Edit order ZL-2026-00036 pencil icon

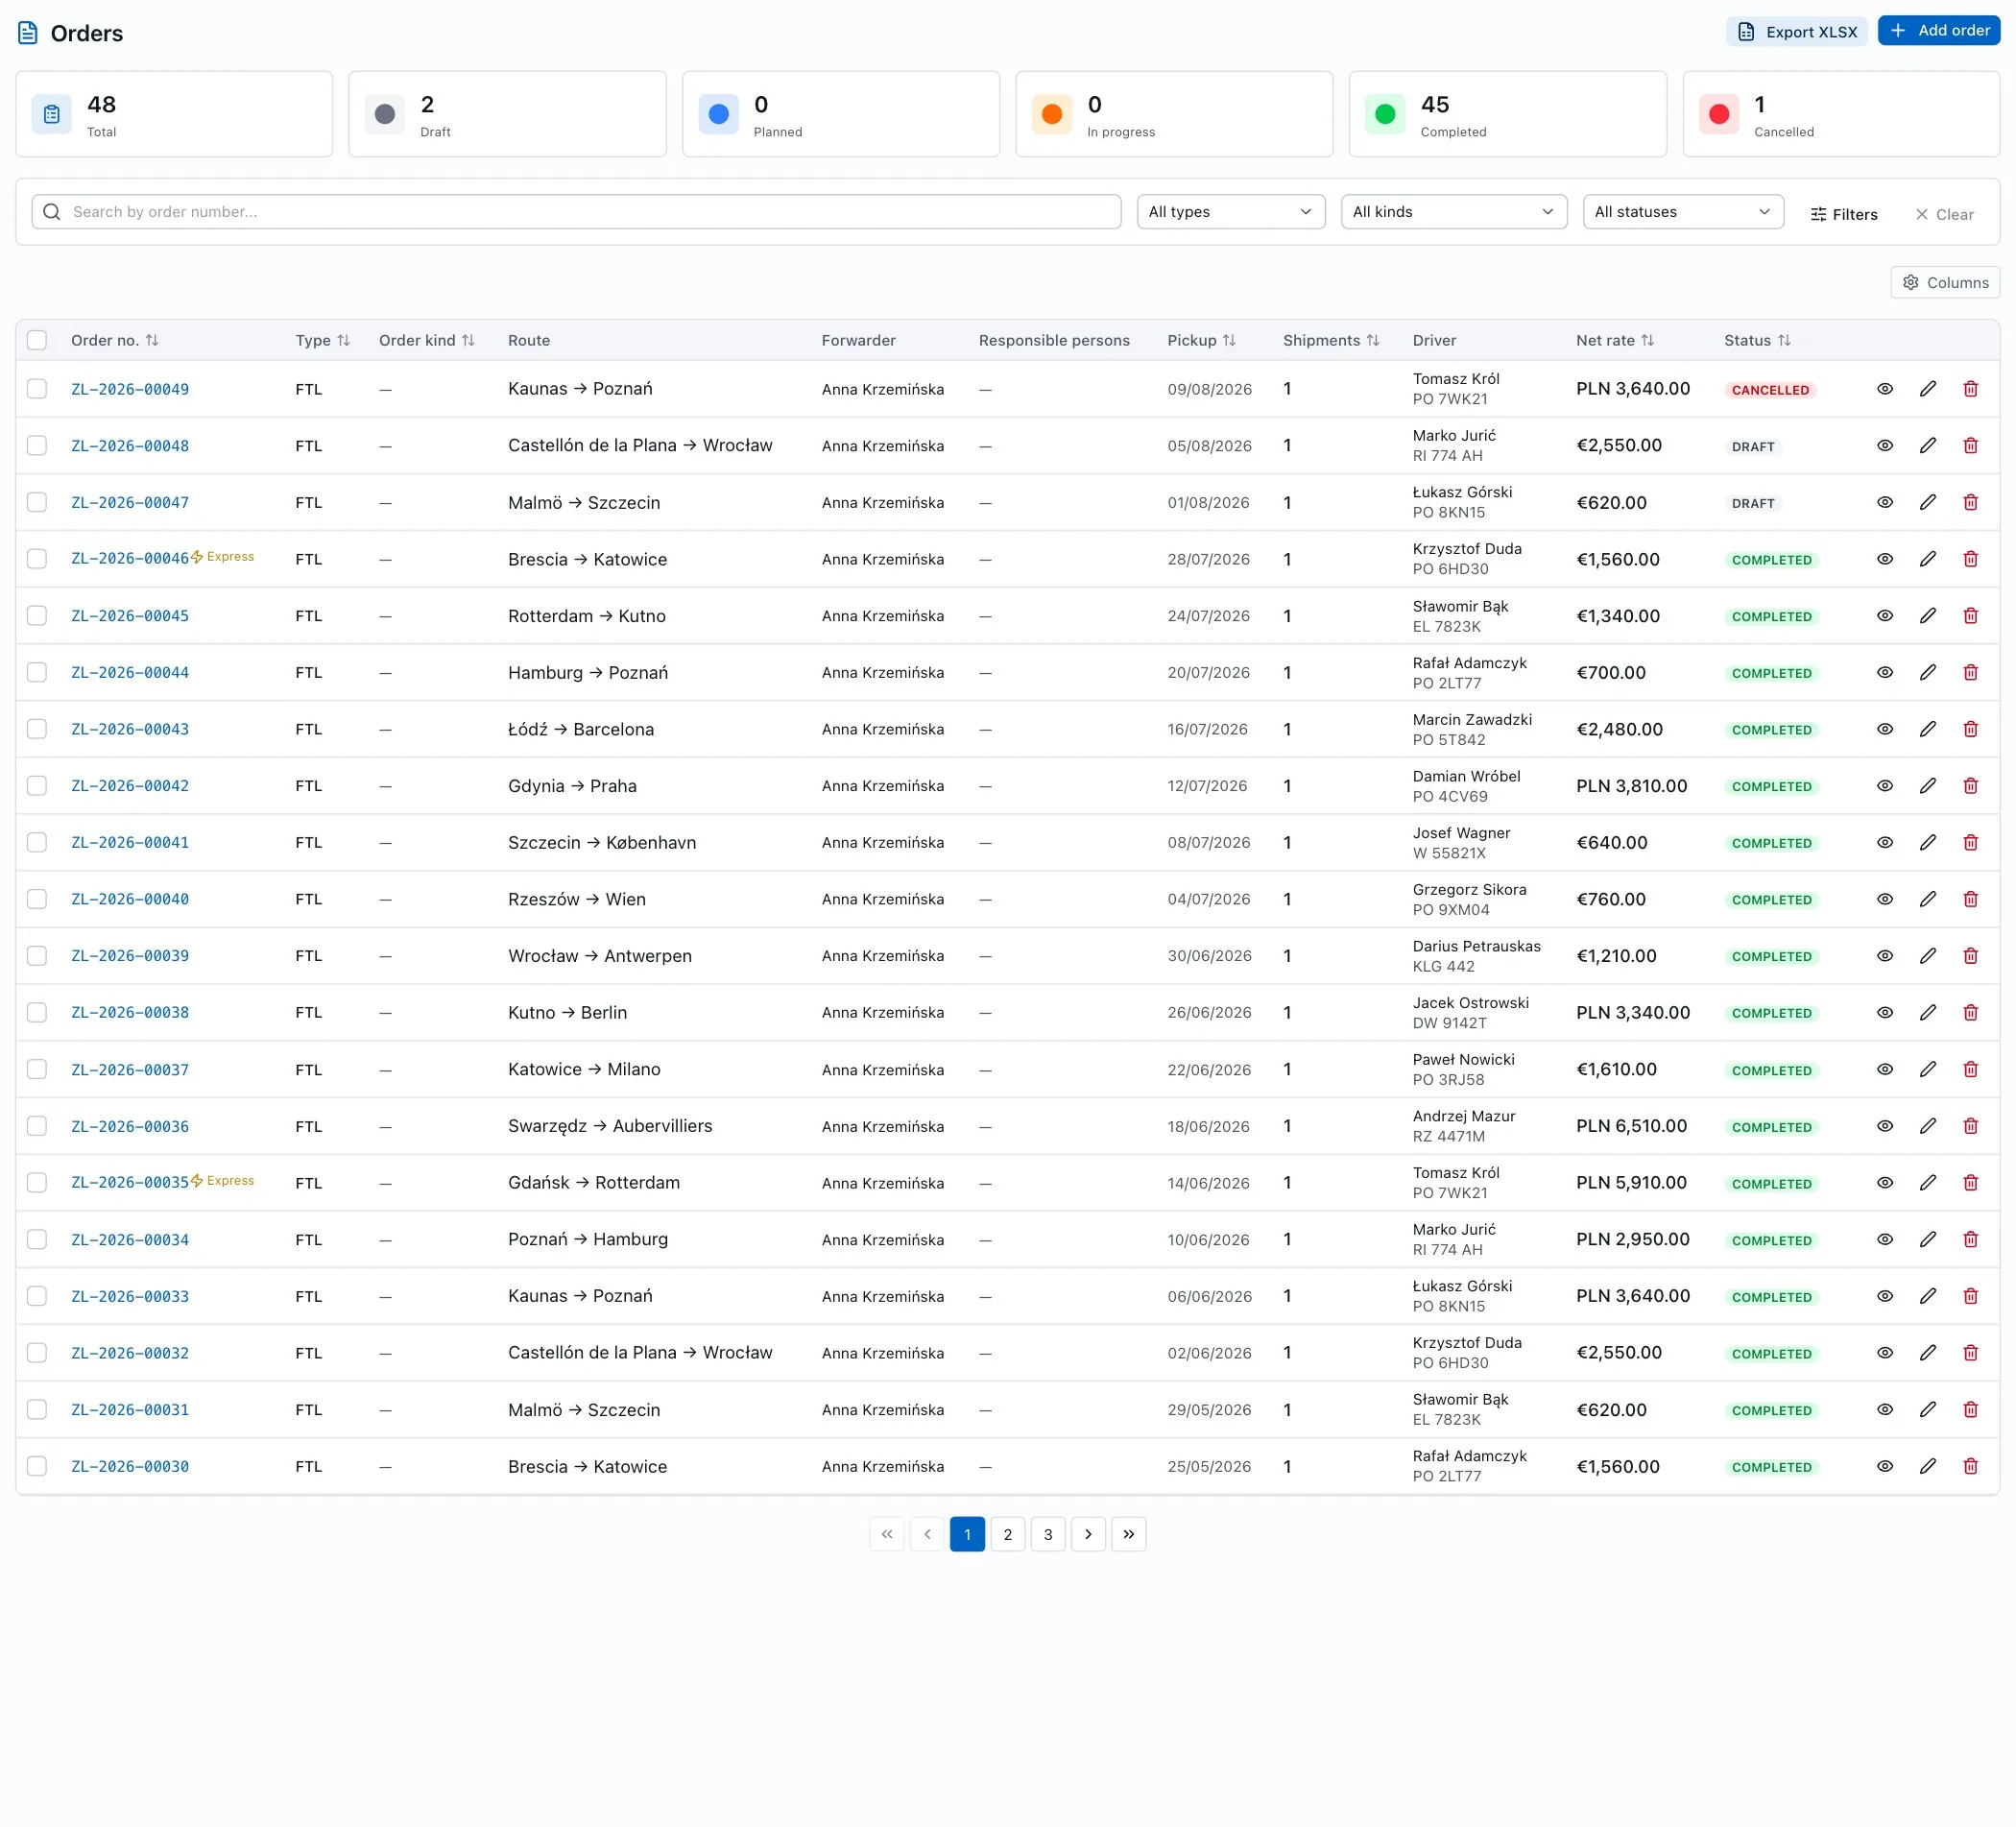click(x=1927, y=1126)
